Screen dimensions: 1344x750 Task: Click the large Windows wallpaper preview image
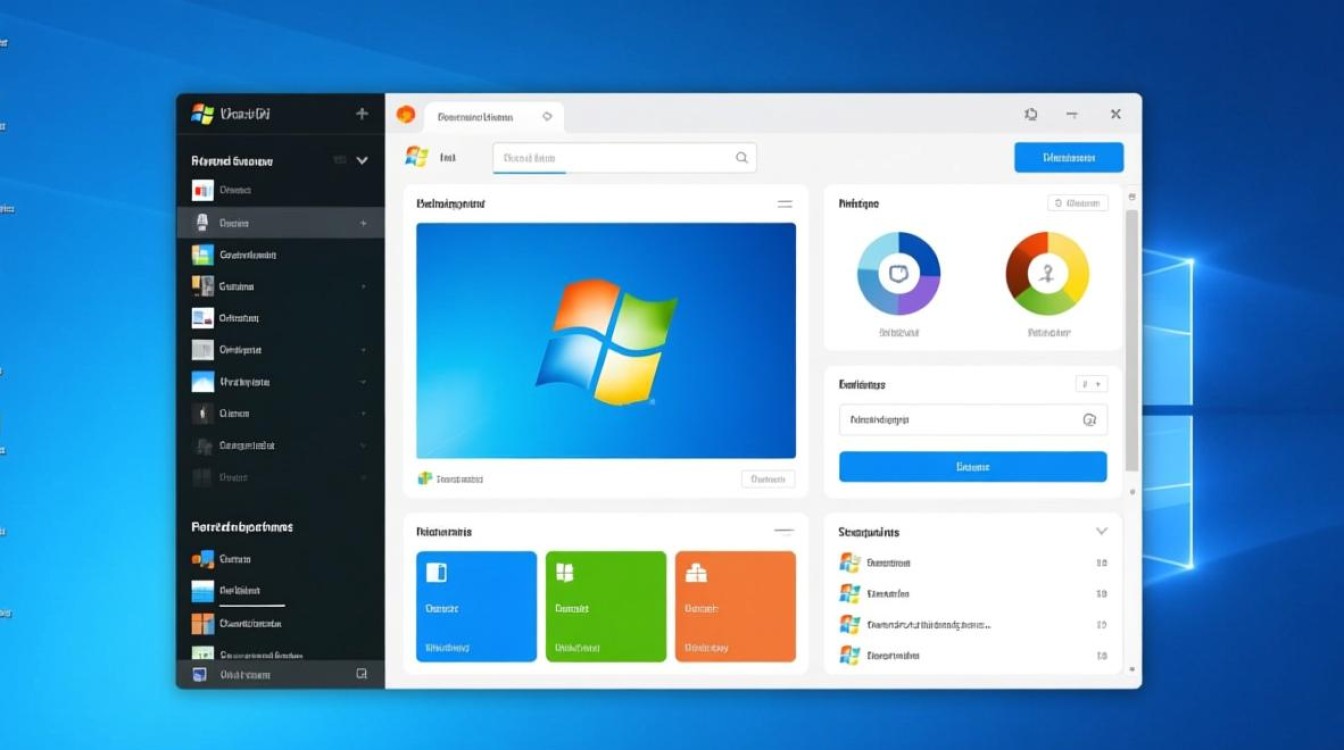(605, 340)
